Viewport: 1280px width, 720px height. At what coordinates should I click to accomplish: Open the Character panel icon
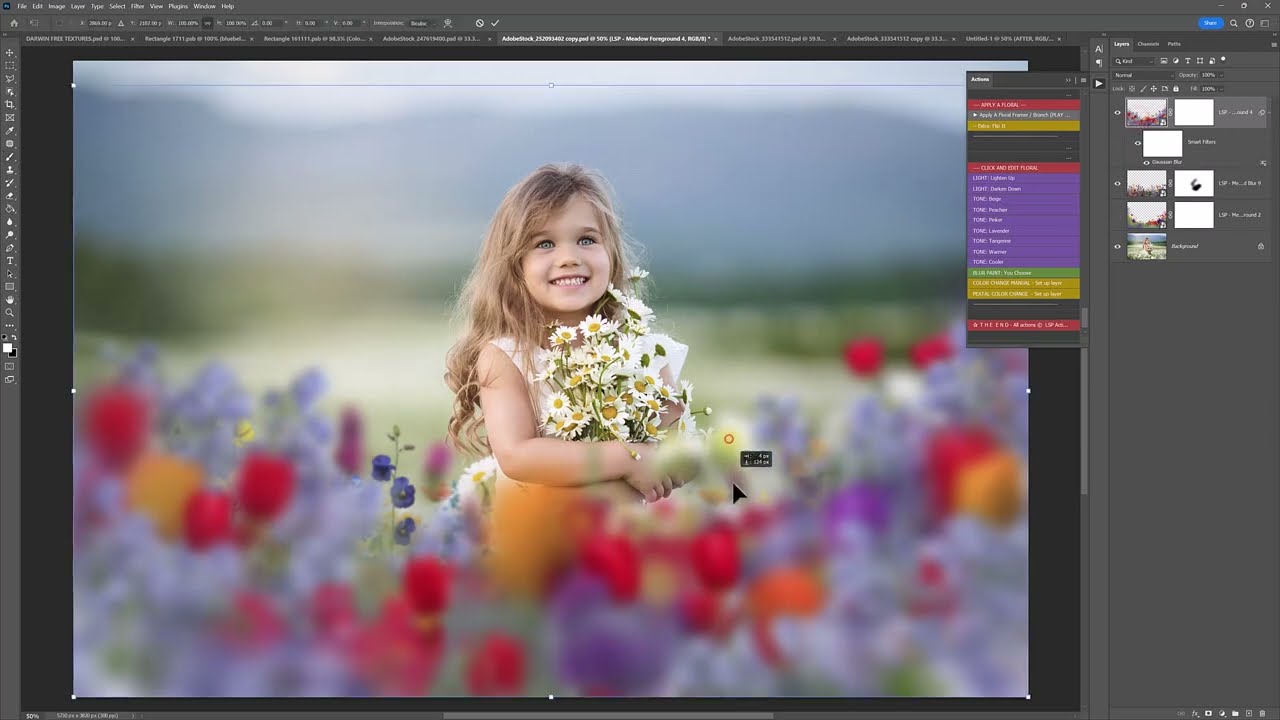click(x=1099, y=47)
